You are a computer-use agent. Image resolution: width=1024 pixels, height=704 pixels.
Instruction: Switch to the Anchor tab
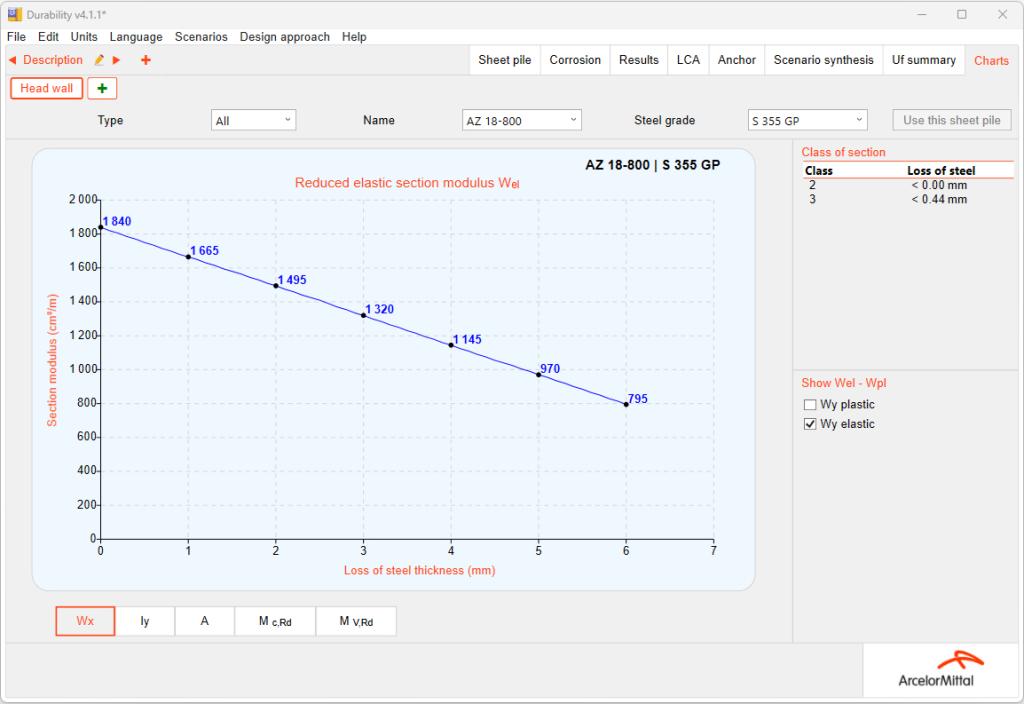pos(737,60)
